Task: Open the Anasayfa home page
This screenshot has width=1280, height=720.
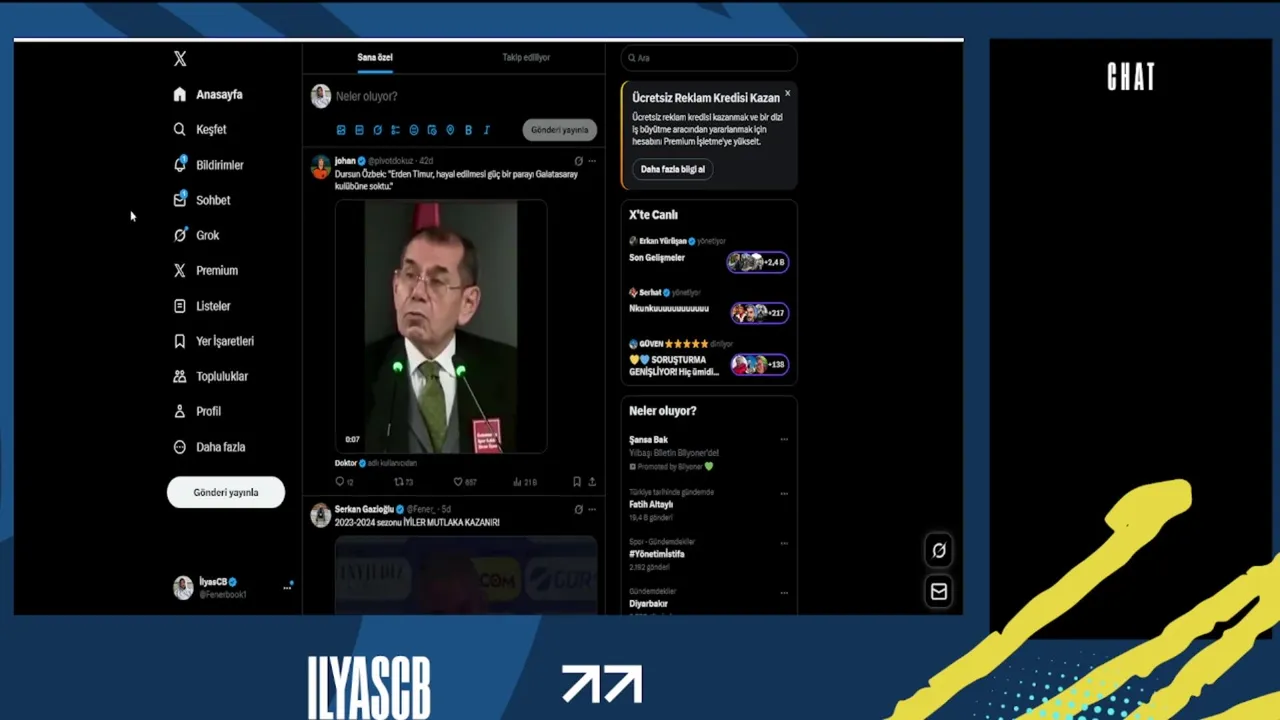Action: [x=208, y=94]
